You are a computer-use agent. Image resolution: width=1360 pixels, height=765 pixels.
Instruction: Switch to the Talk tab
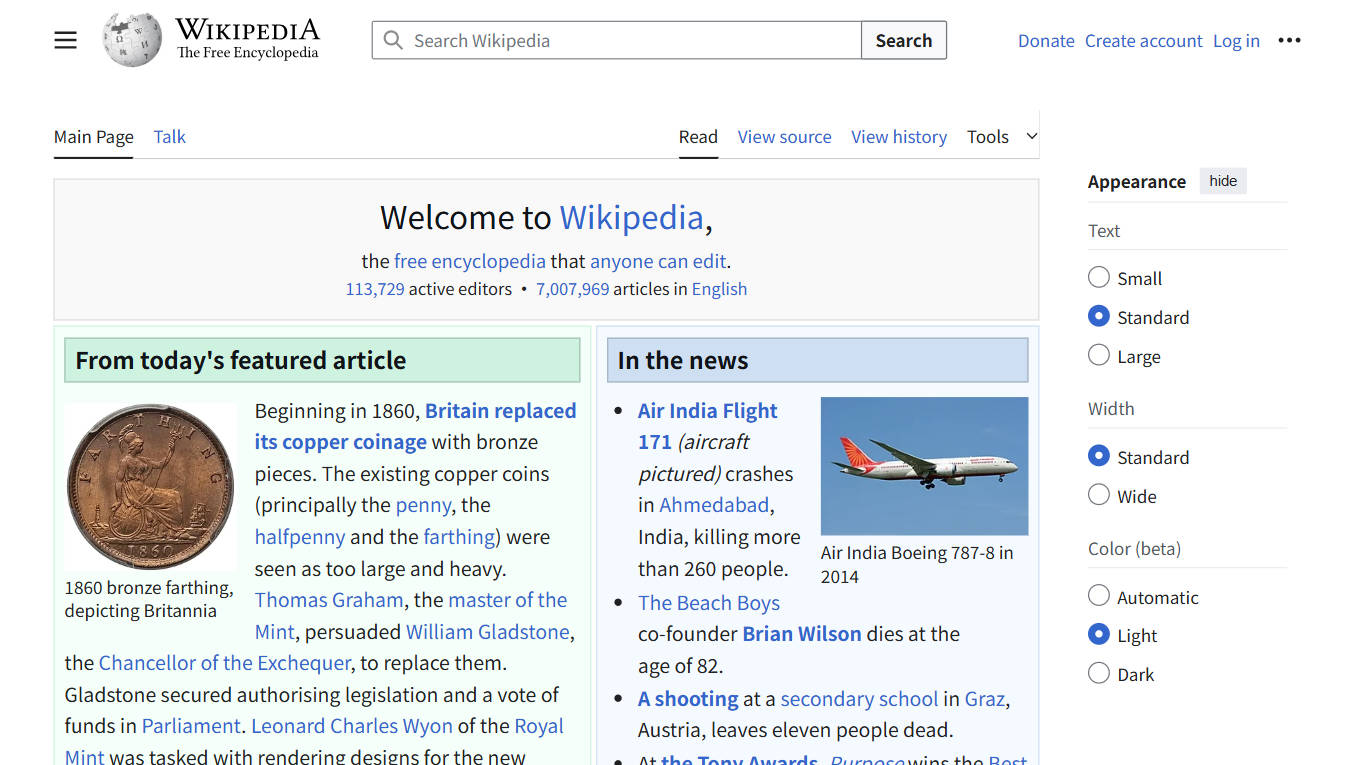click(168, 136)
